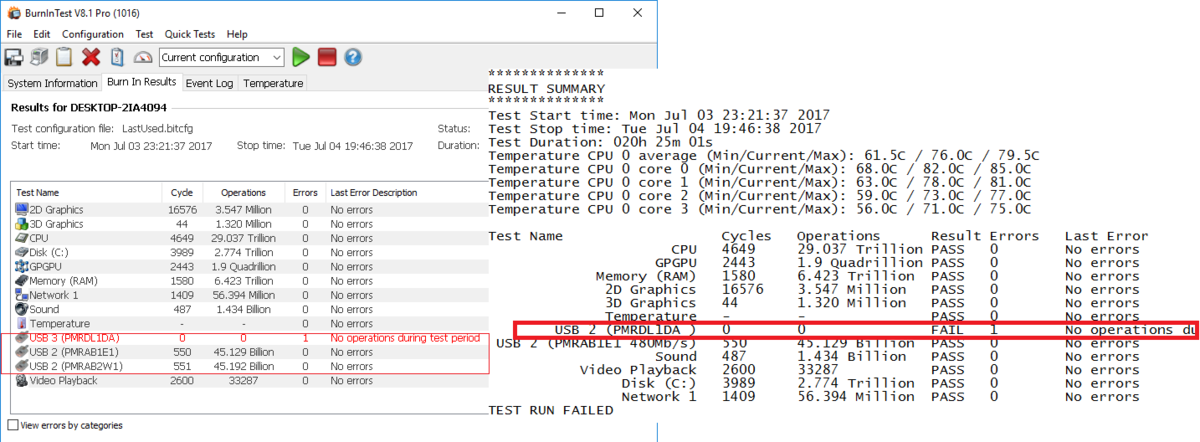1200x442 pixels.
Task: Enable View errors by categories checkbox
Action: pos(14,425)
